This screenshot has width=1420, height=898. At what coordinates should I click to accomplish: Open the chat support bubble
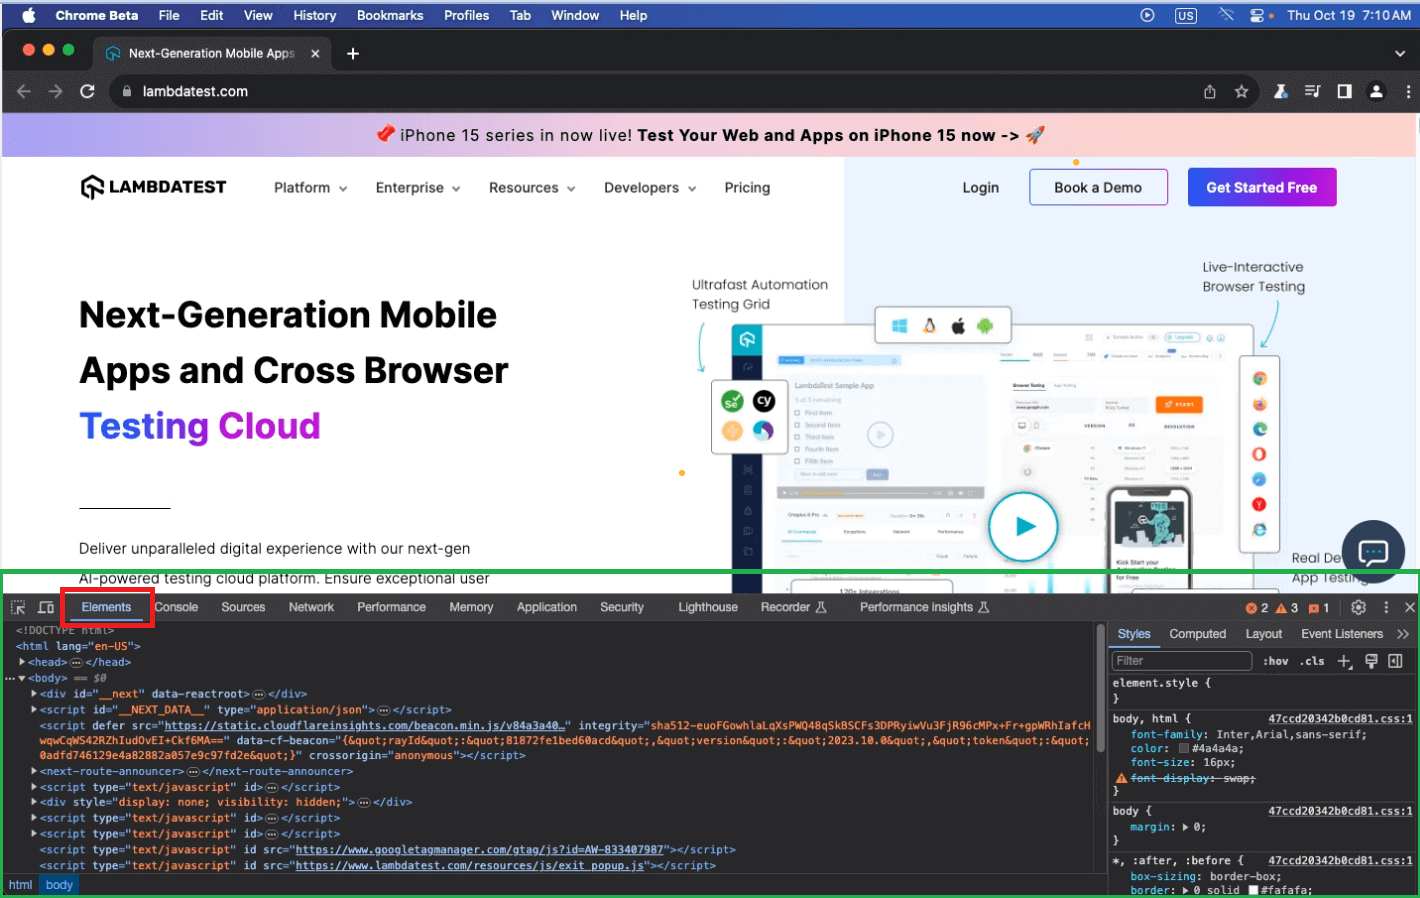tap(1373, 551)
